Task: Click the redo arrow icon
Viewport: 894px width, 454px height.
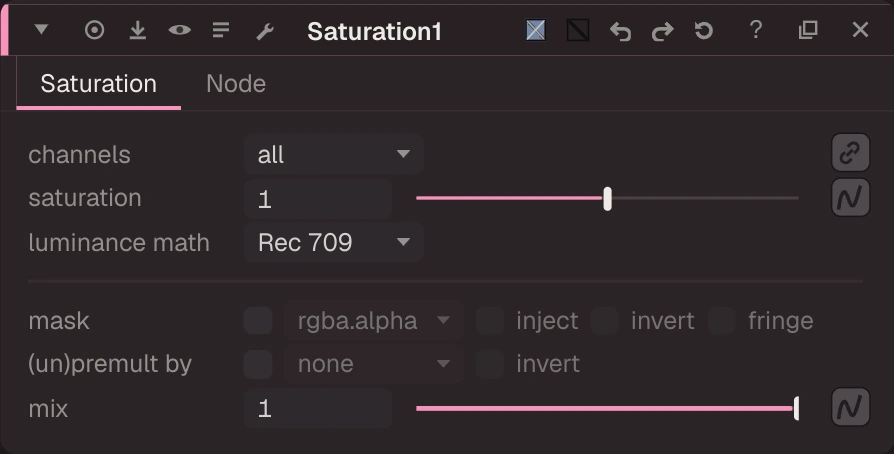Action: pos(662,31)
